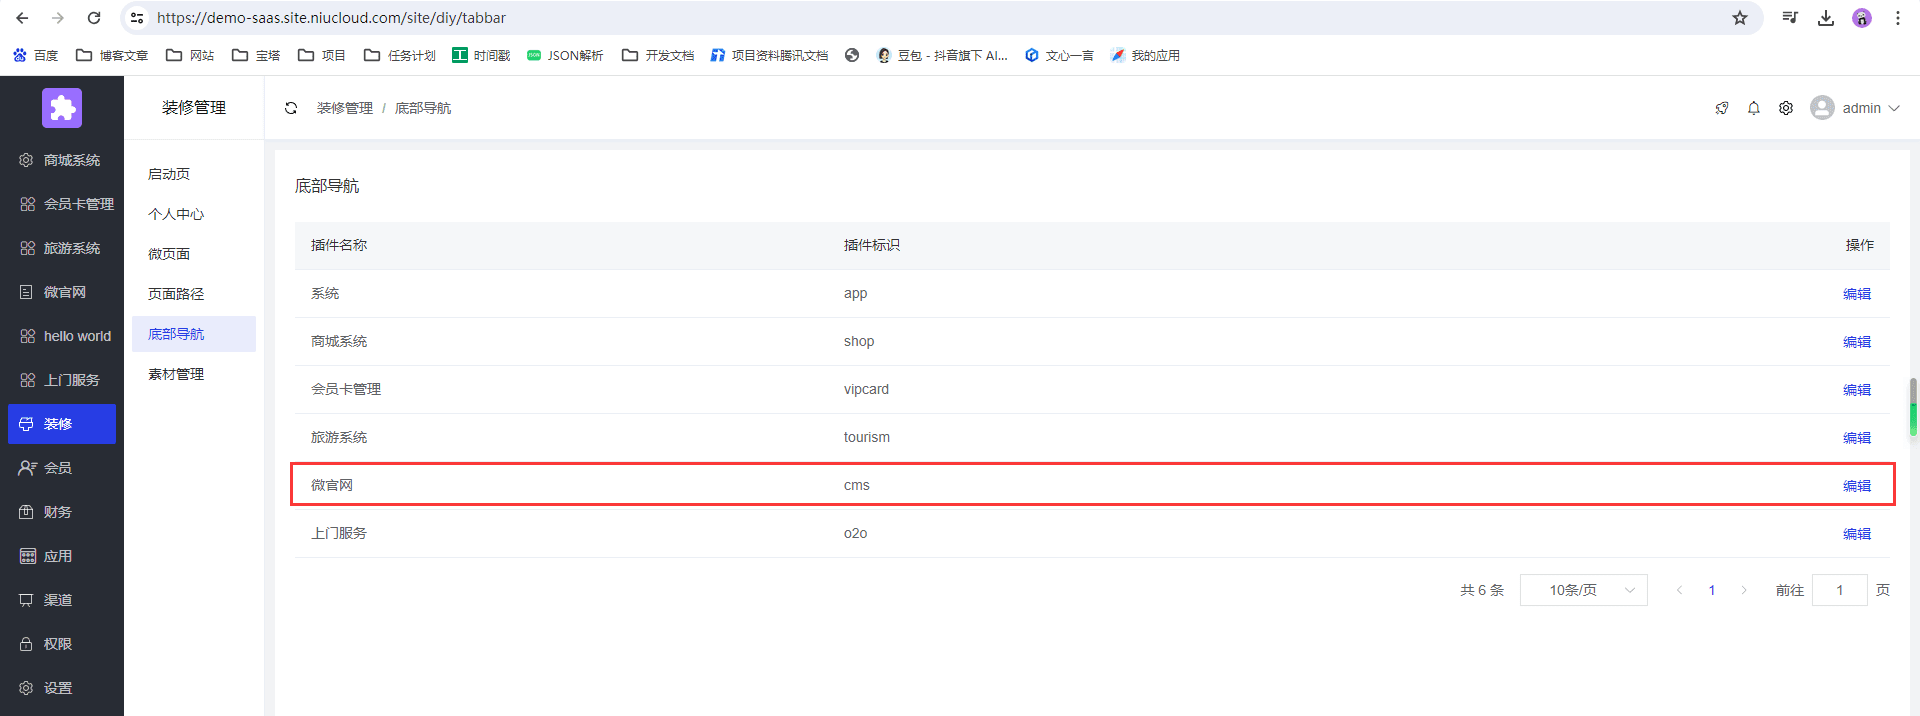
Task: Click the page jump number input field
Action: pyautogui.click(x=1839, y=590)
